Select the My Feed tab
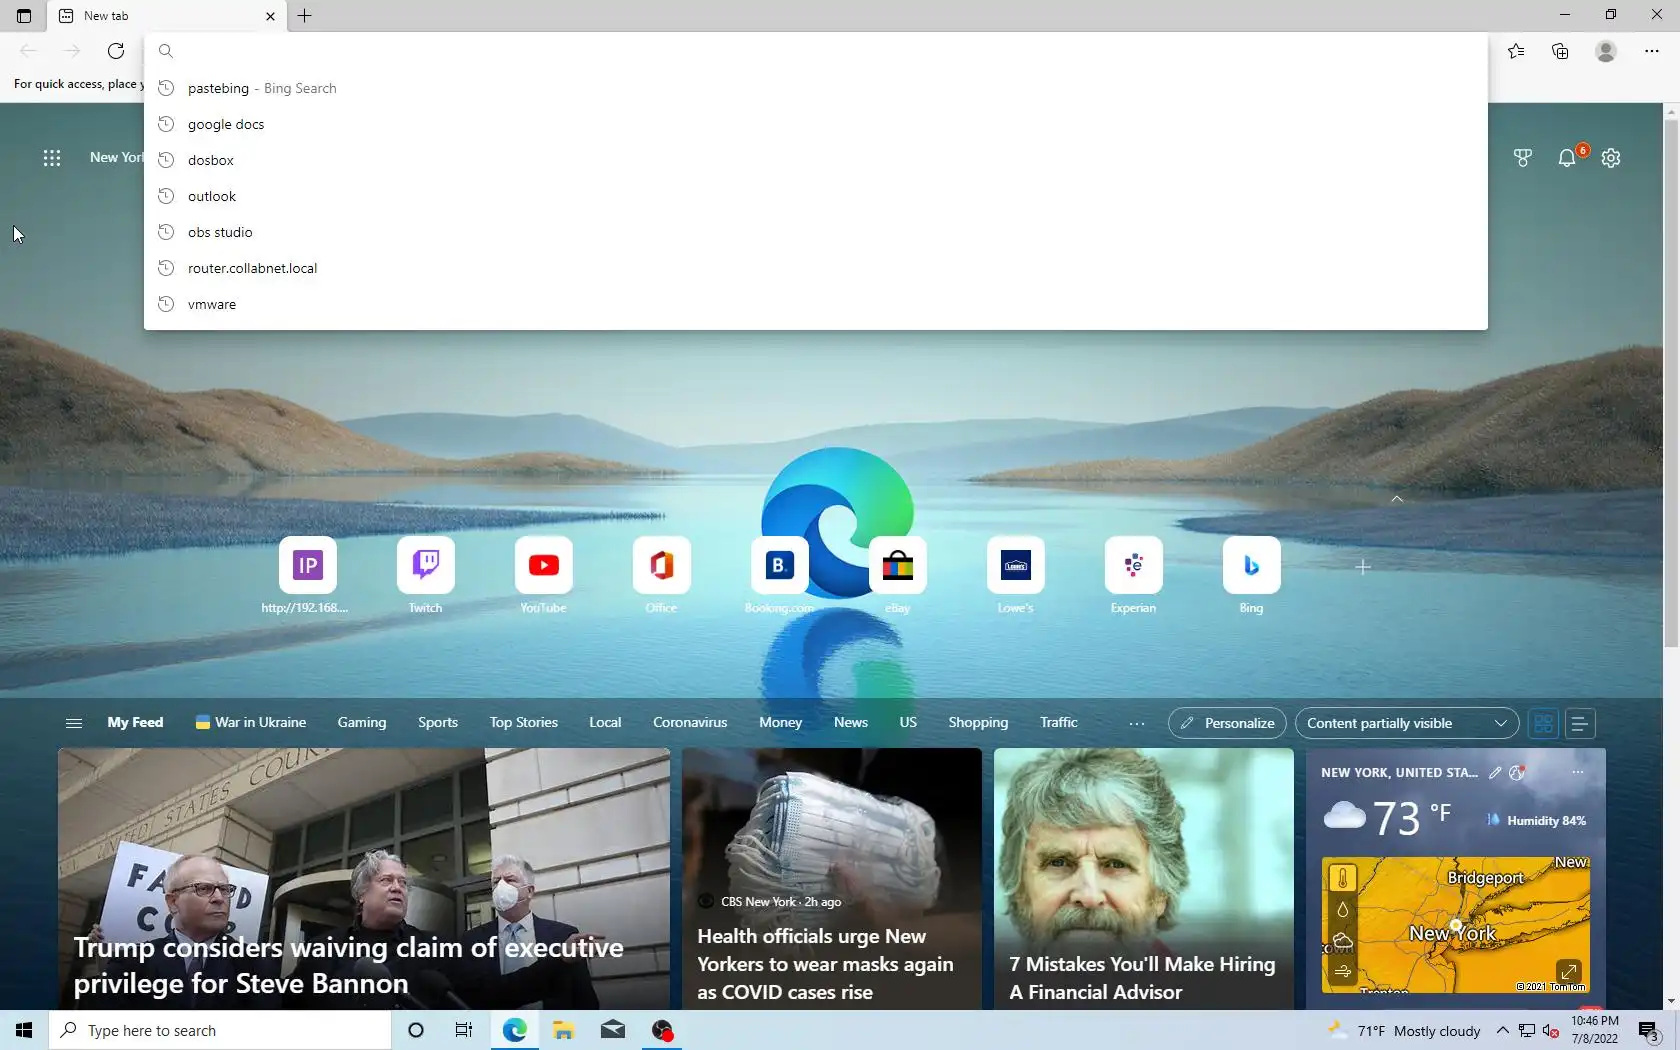This screenshot has width=1680, height=1050. click(x=135, y=722)
